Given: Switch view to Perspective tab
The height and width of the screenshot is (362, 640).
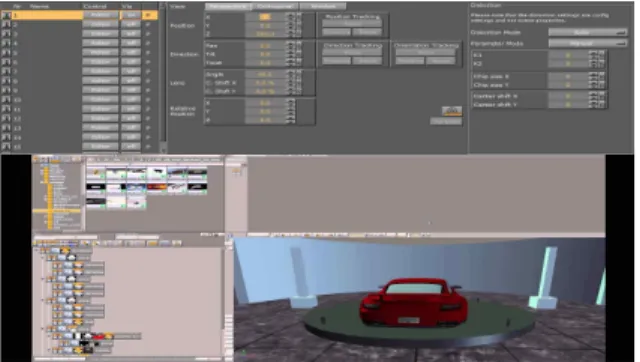Looking at the screenshot, I should [x=228, y=7].
